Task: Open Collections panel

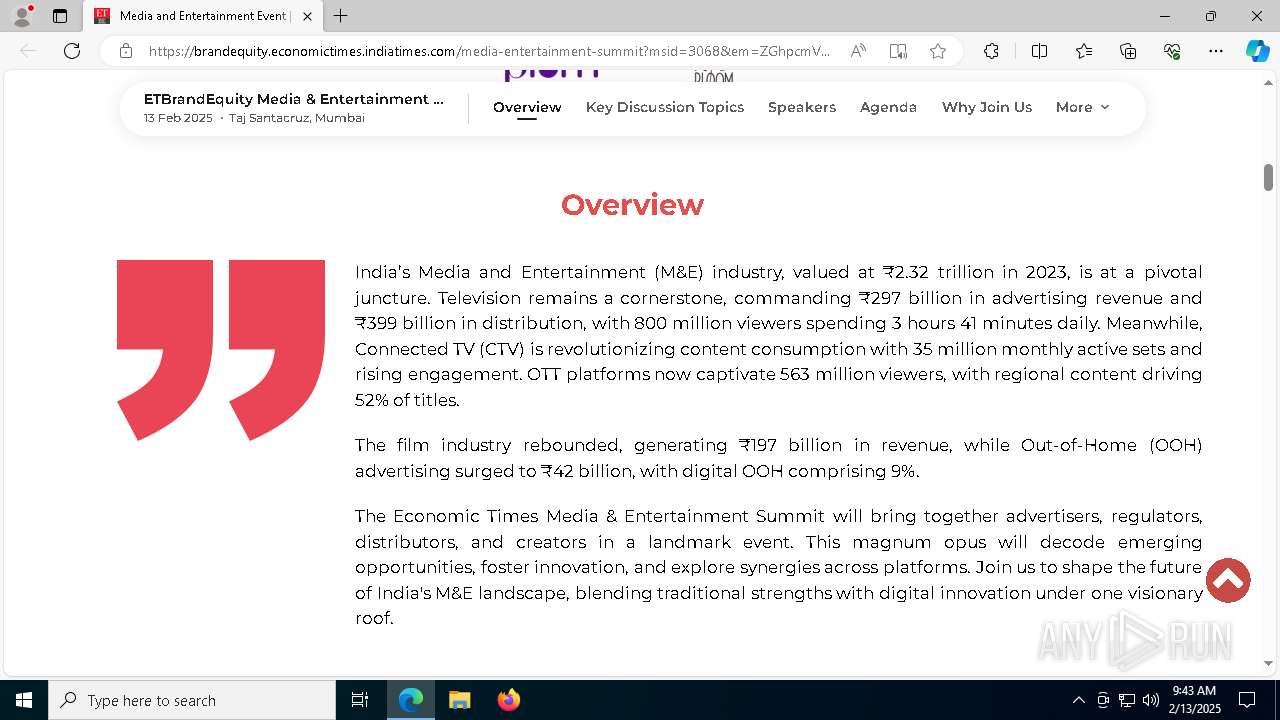Action: click(x=1128, y=51)
